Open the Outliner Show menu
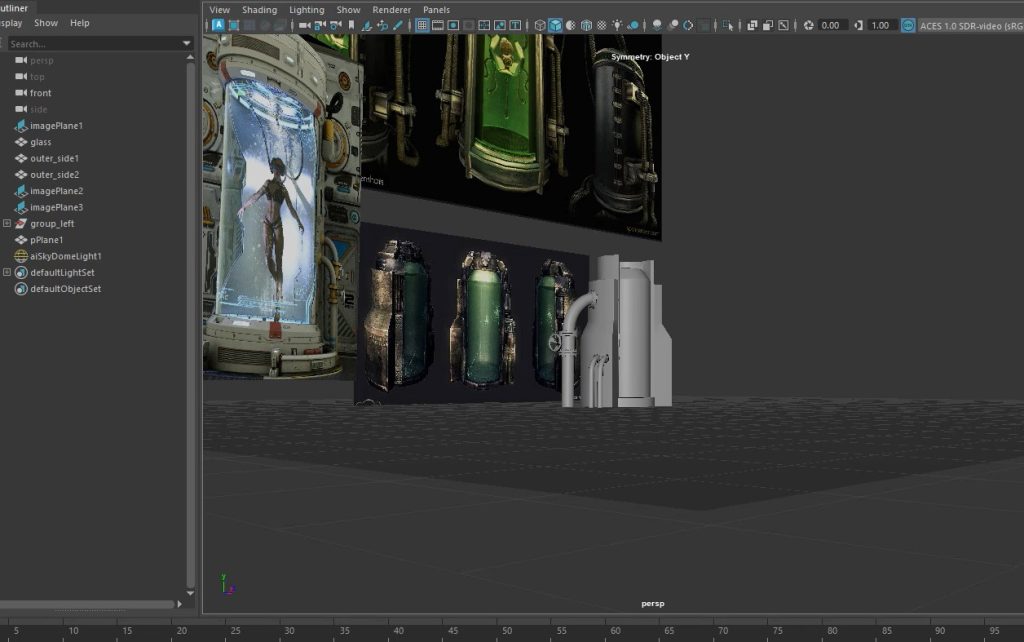Image resolution: width=1024 pixels, height=642 pixels. tap(46, 23)
